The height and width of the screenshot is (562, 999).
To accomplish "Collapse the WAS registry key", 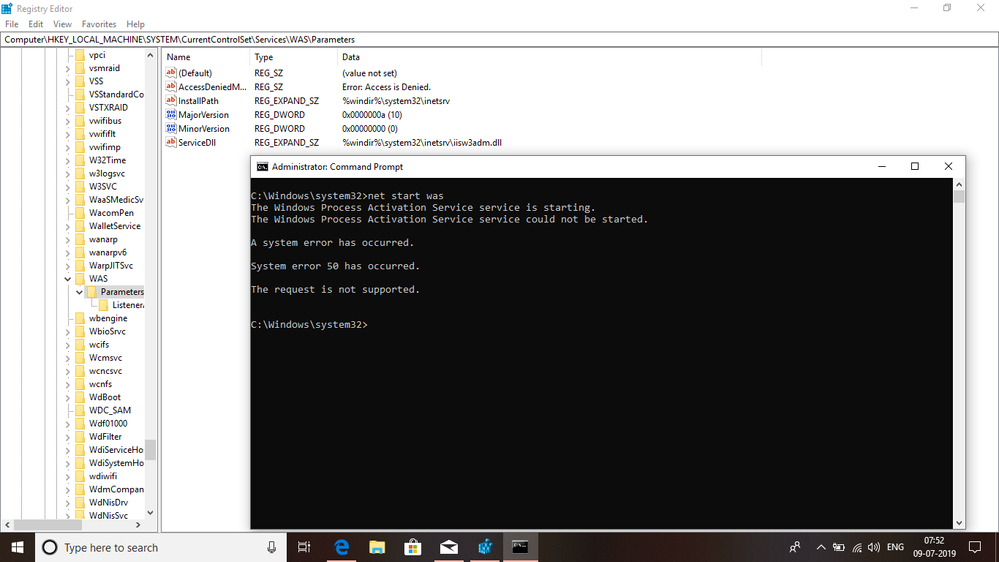I will (68, 279).
